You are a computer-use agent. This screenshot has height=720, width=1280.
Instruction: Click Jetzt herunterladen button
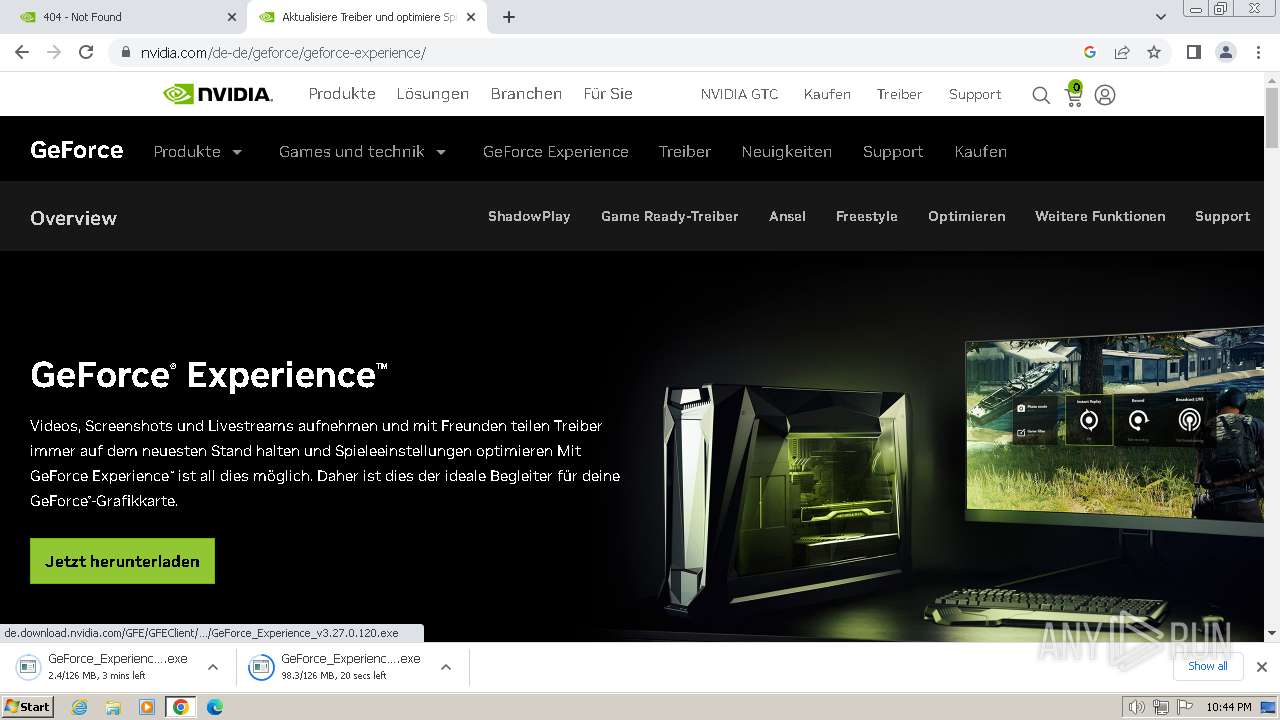[x=122, y=561]
